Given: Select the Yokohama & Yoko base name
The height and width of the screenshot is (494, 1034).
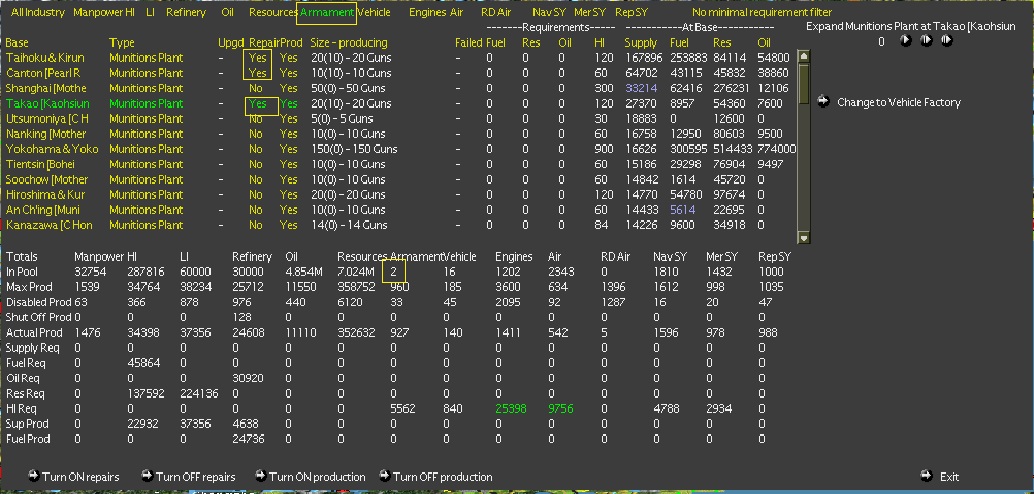Looking at the screenshot, I should pos(51,149).
